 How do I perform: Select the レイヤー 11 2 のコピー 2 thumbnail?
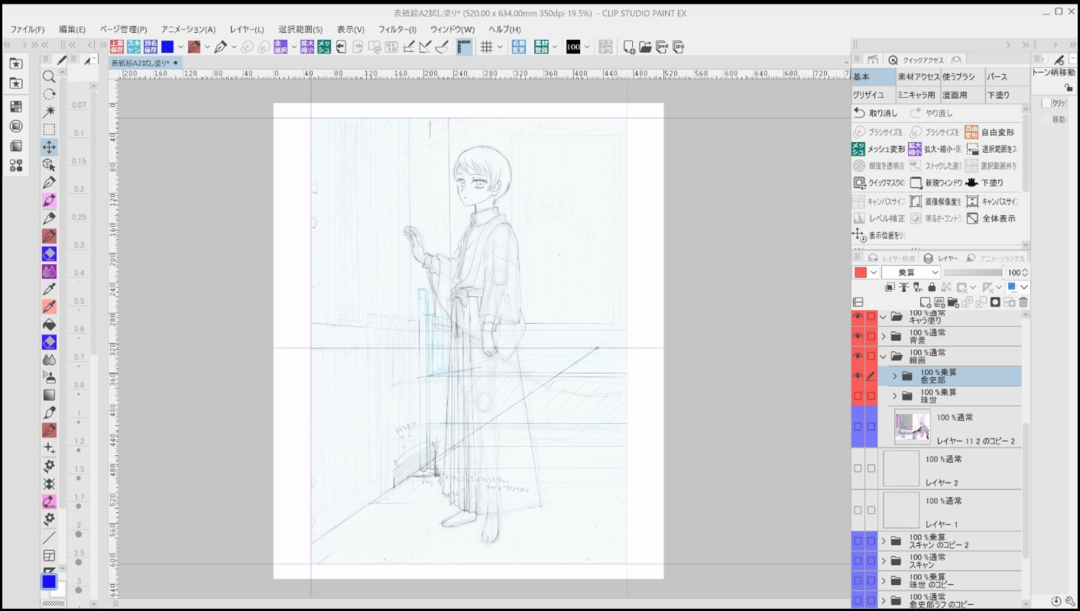[x=912, y=427]
